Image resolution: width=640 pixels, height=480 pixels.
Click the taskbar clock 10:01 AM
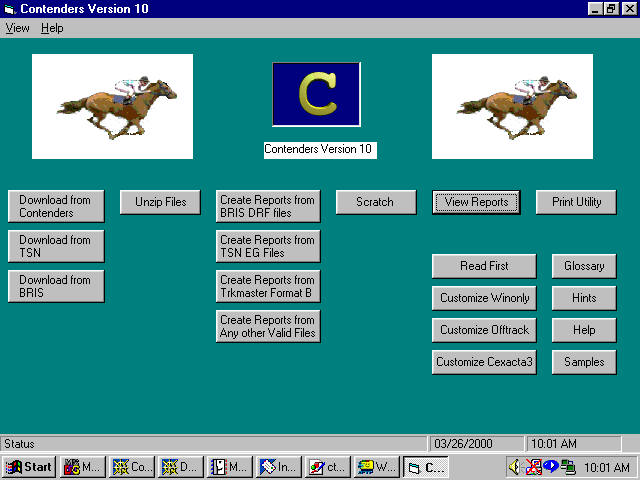pyautogui.click(x=607, y=467)
